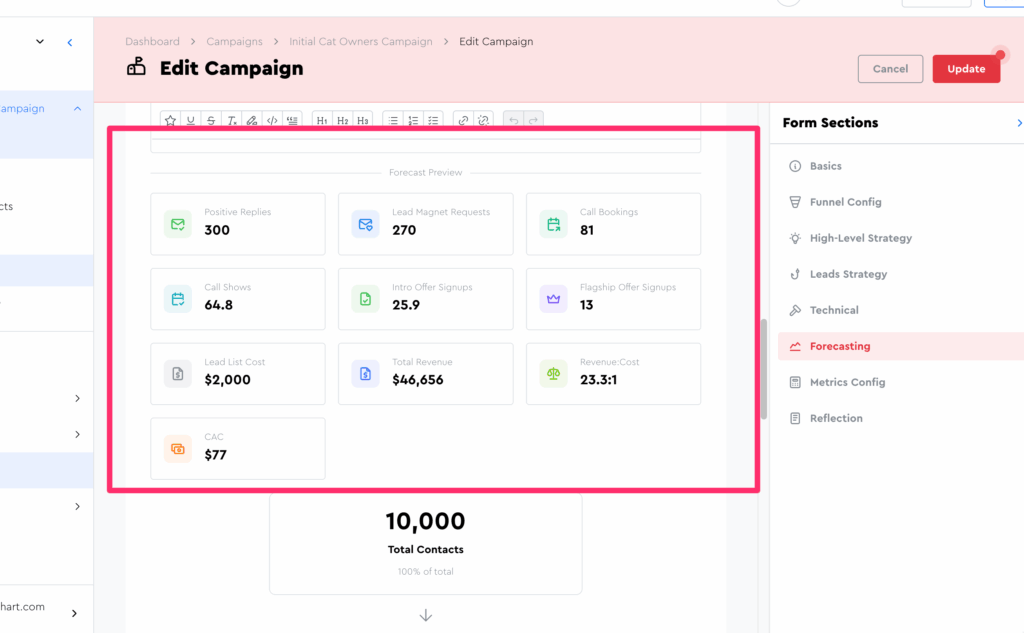Collapse the left sidebar with back chevron
Viewport: 1024px width, 633px height.
pos(69,42)
